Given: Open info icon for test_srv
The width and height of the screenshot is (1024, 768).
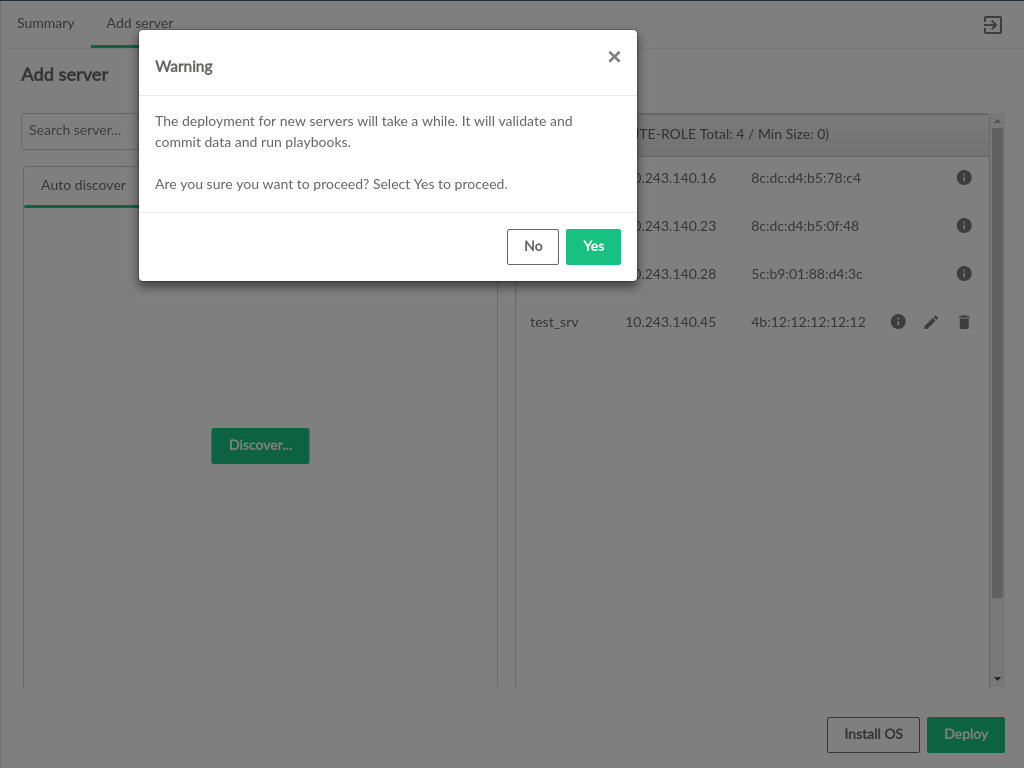Looking at the screenshot, I should click(898, 322).
